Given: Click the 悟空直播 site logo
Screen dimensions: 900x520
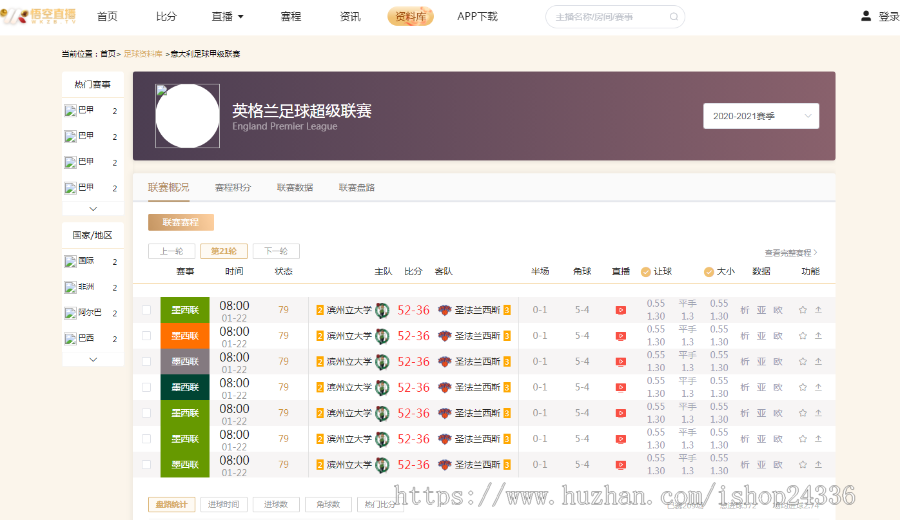Looking at the screenshot, I should pyautogui.click(x=38, y=16).
